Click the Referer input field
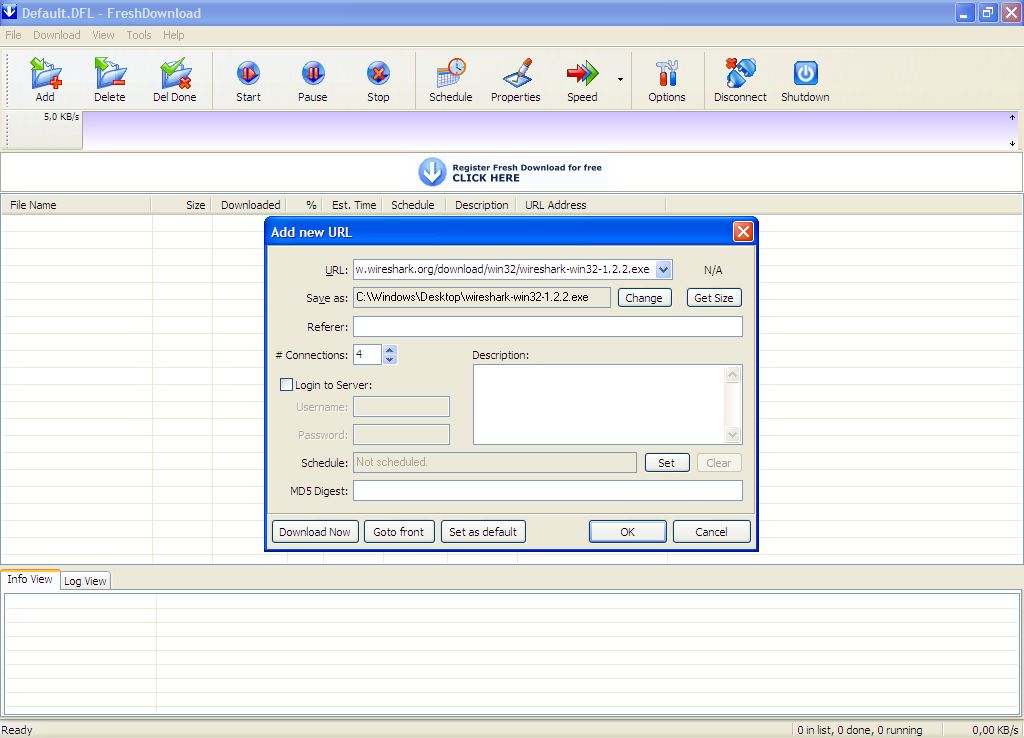This screenshot has width=1024, height=738. click(x=548, y=327)
